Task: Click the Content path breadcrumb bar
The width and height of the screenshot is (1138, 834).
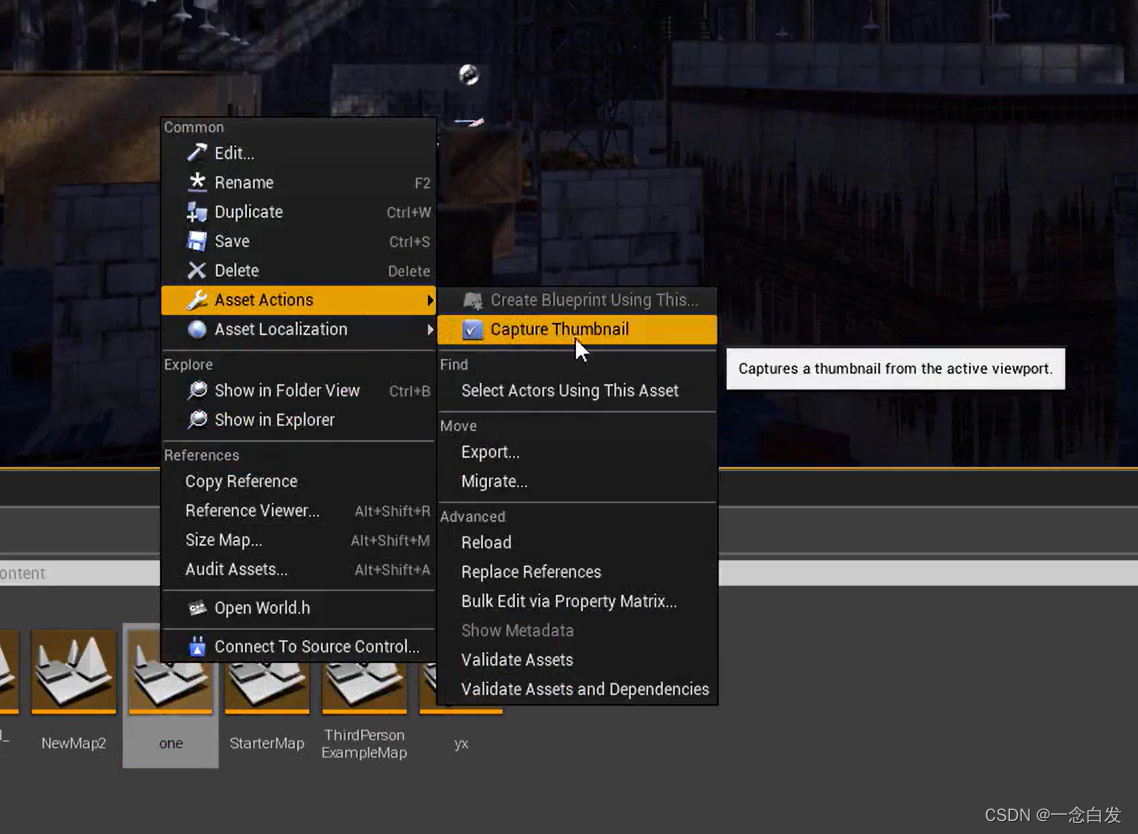Action: click(80, 573)
